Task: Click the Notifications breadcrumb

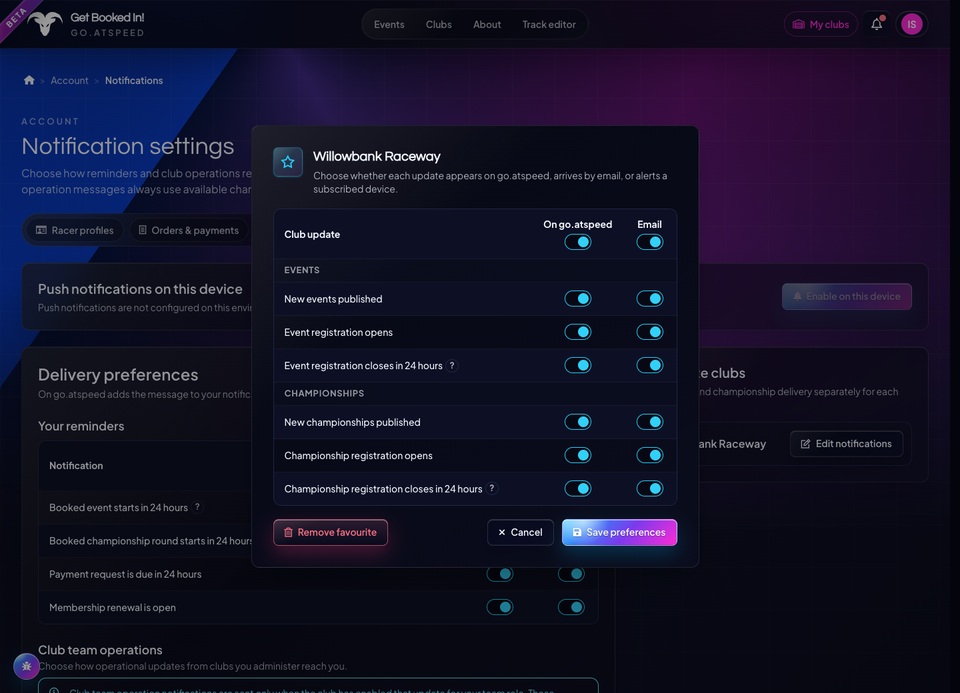Action: 133,80
